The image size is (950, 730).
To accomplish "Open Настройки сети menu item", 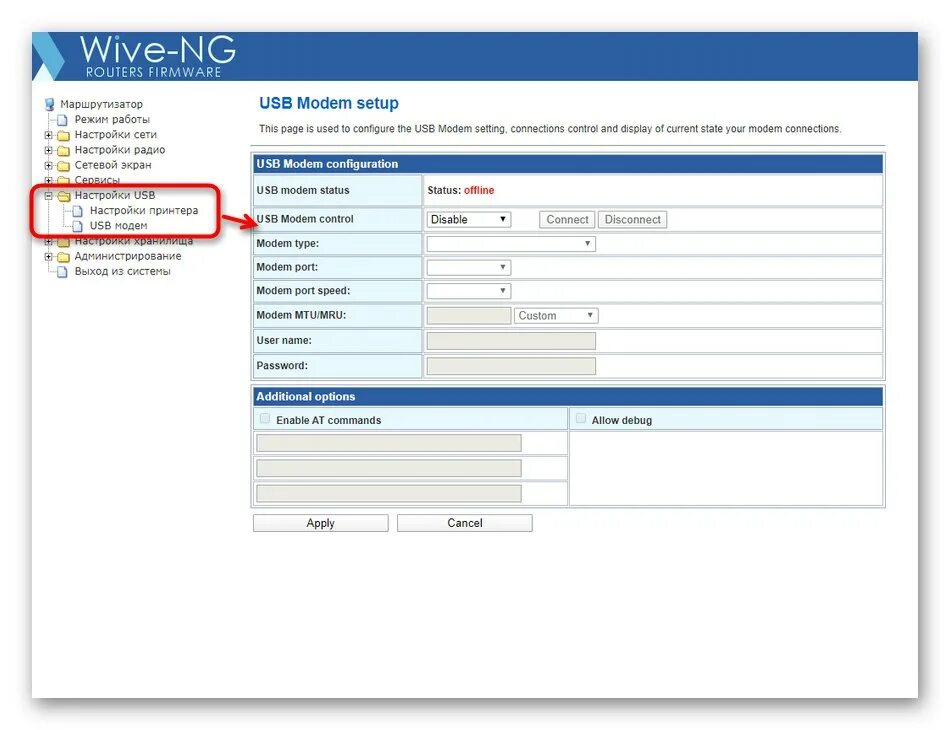I will click(116, 134).
